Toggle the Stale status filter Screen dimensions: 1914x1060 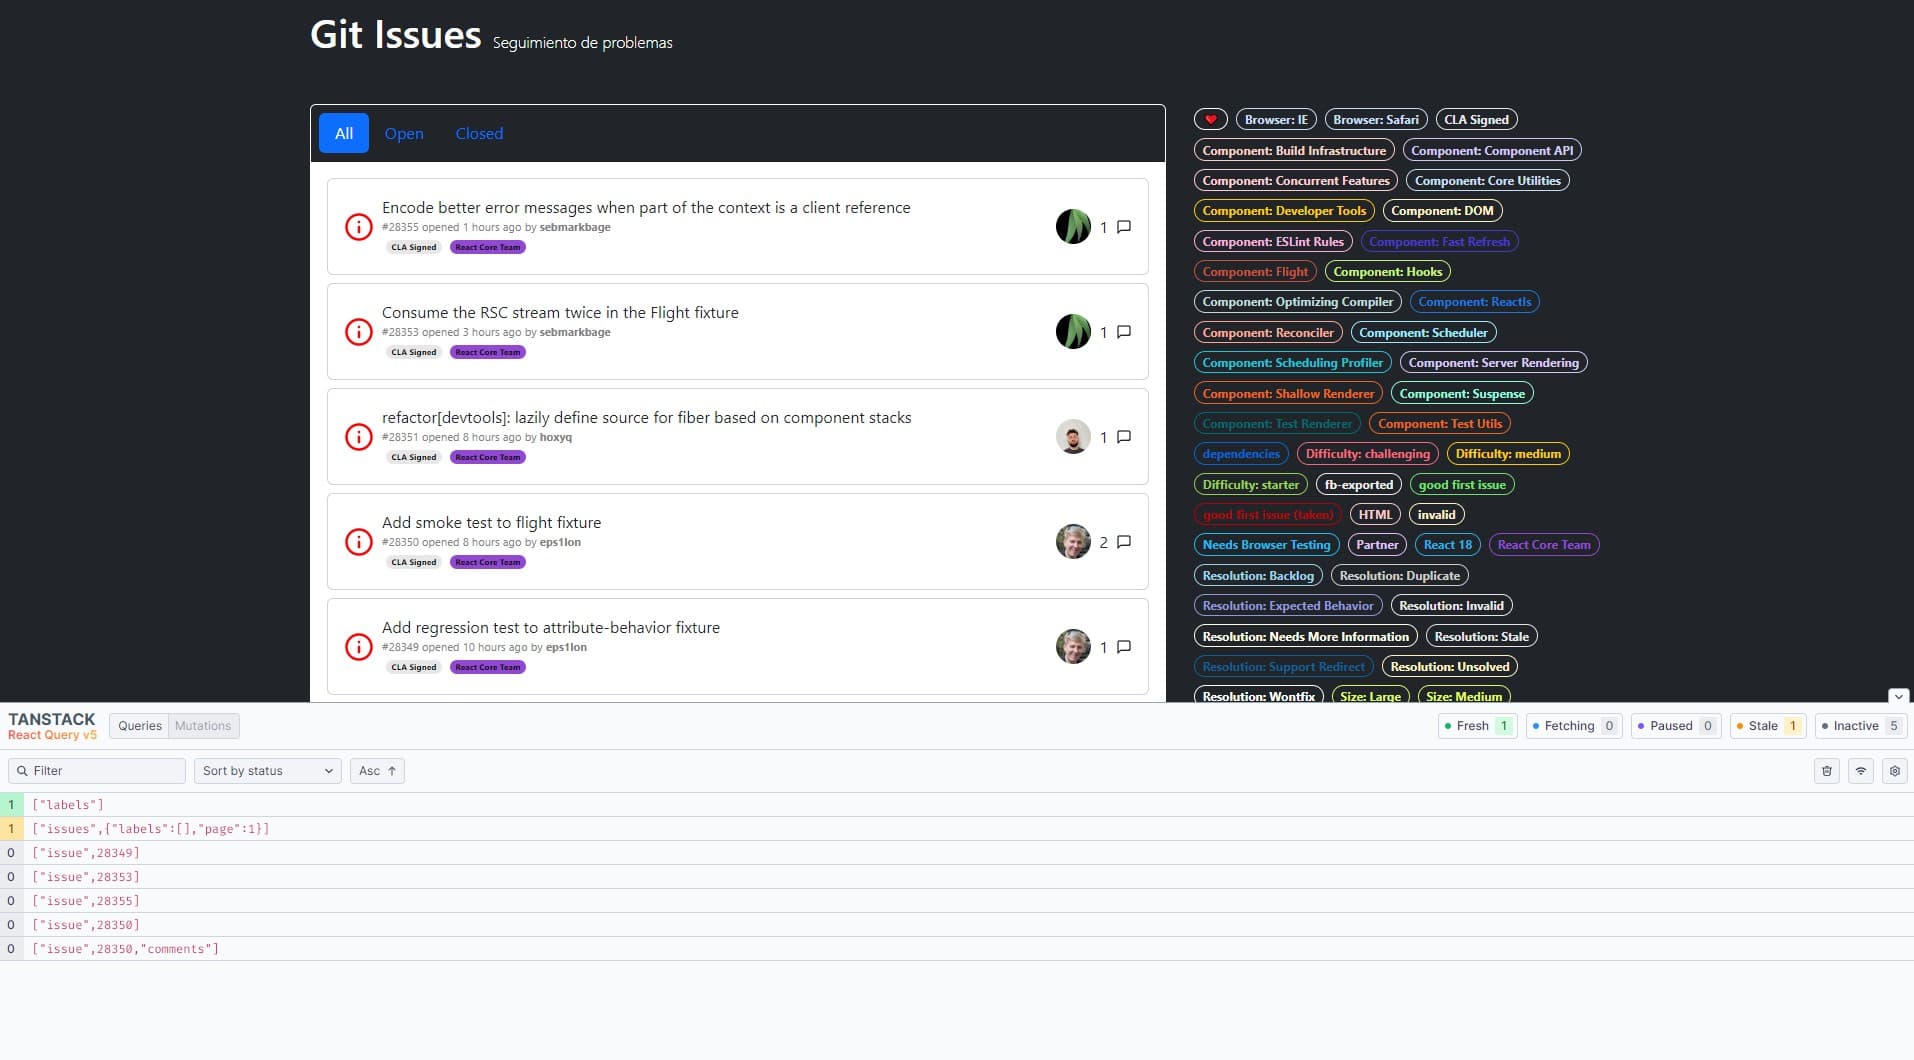coord(1768,726)
